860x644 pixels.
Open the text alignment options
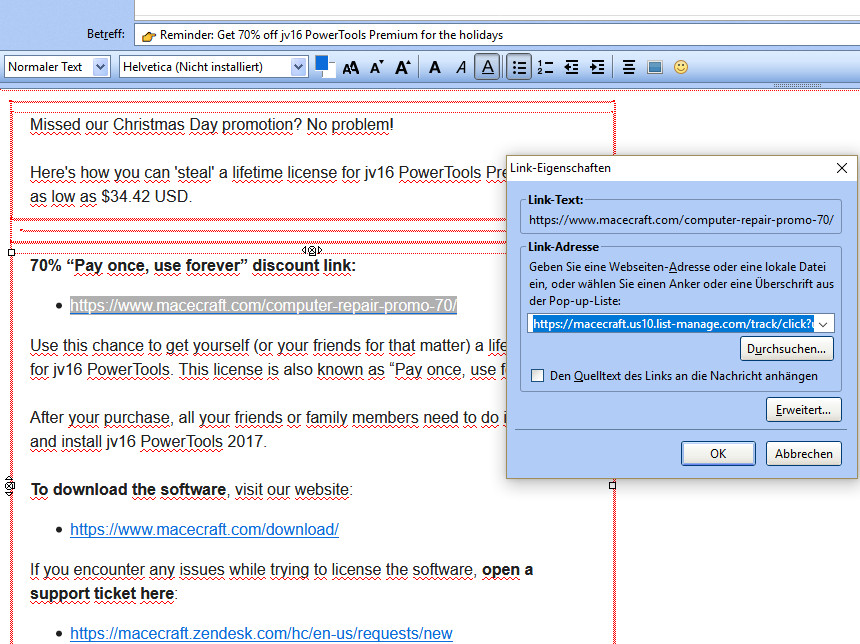[x=629, y=67]
